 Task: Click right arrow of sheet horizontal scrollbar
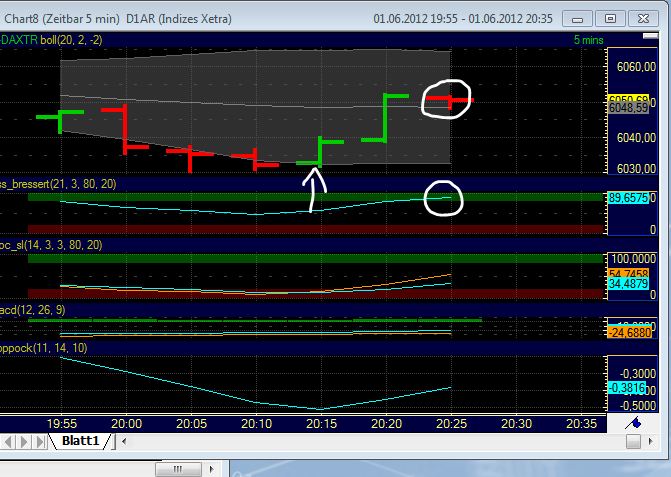(651, 441)
